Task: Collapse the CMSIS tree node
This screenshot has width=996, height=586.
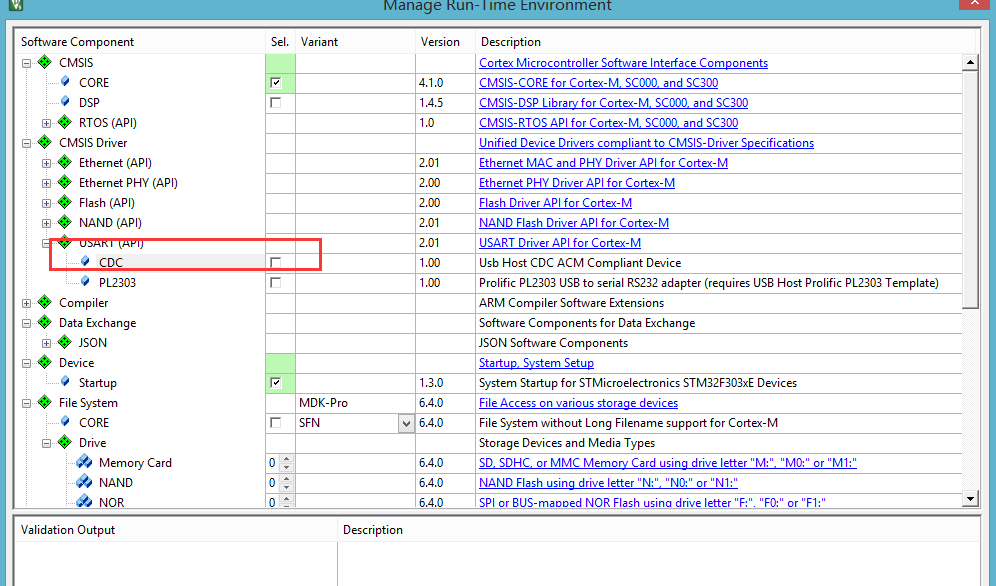Action: pos(26,63)
